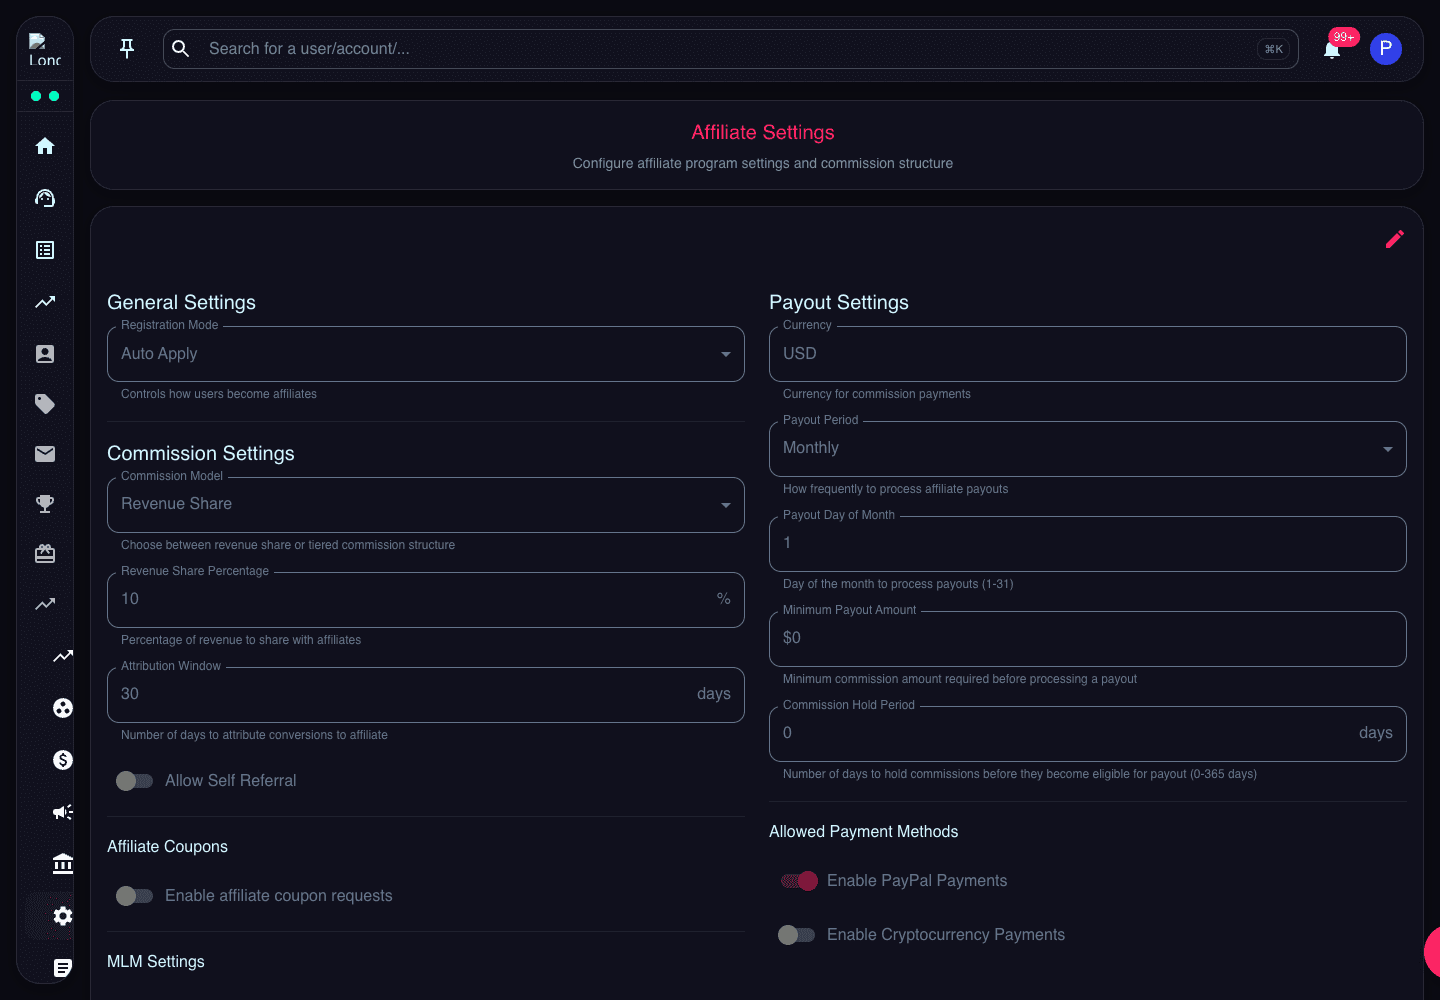Open the home icon in the sidebar
The height and width of the screenshot is (1000, 1440).
tap(45, 146)
